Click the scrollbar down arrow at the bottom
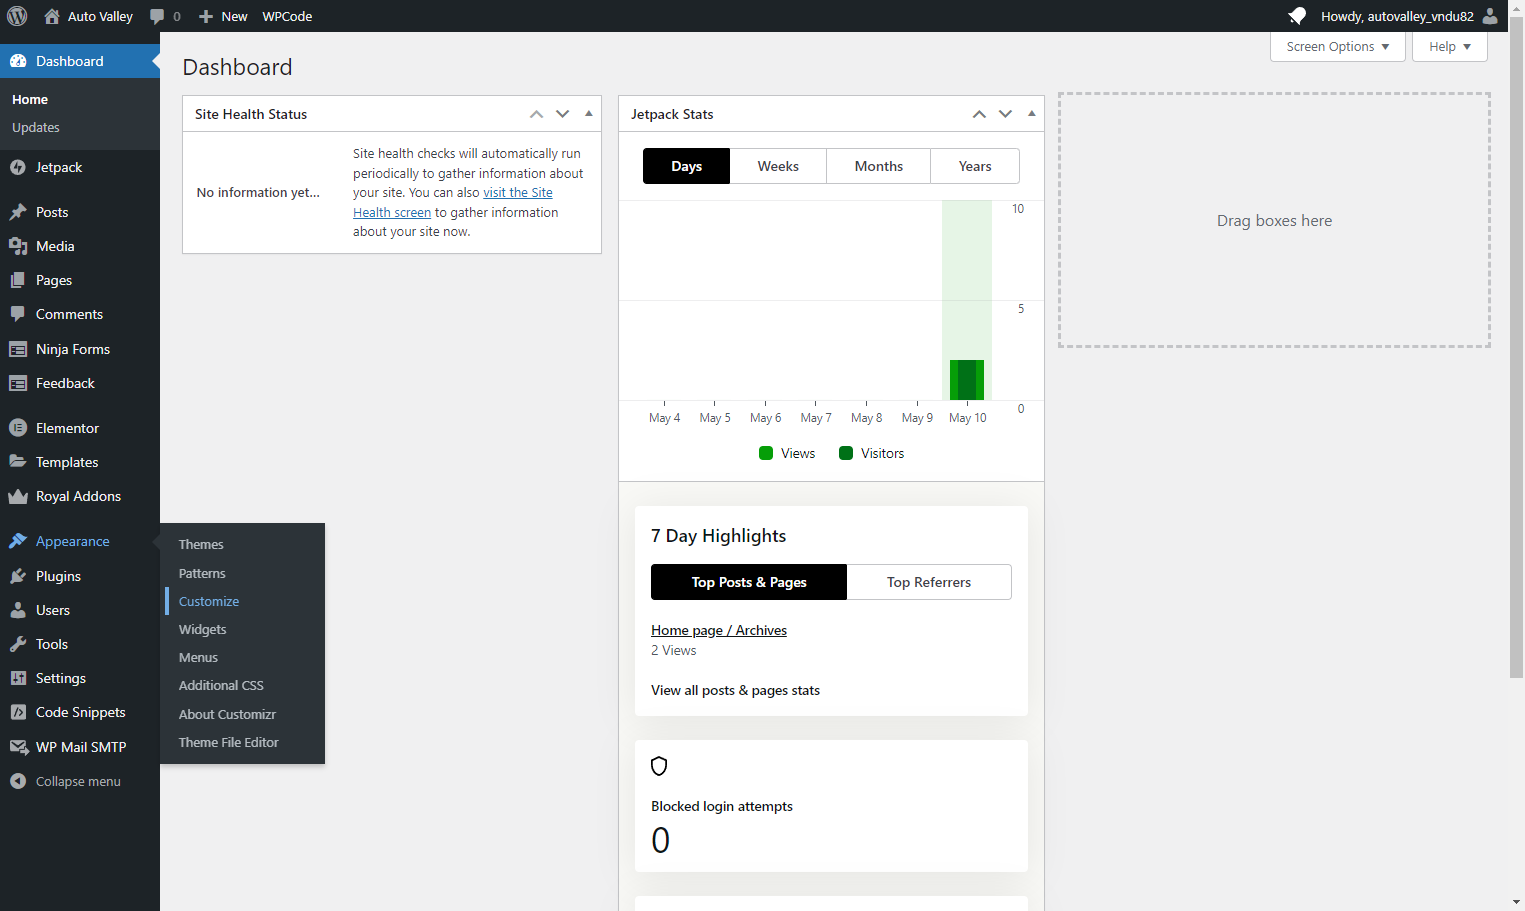Viewport: 1525px width, 911px height. (1517, 902)
